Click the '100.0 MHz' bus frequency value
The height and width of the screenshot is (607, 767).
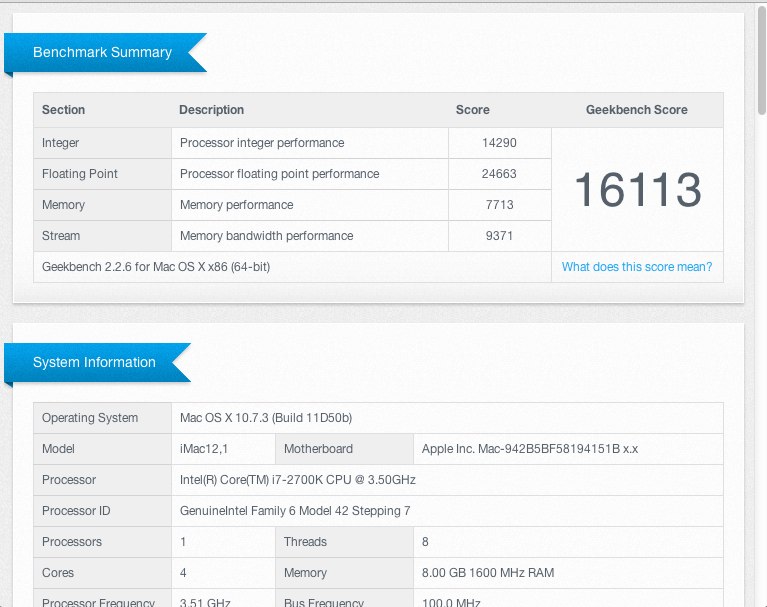[451, 602]
